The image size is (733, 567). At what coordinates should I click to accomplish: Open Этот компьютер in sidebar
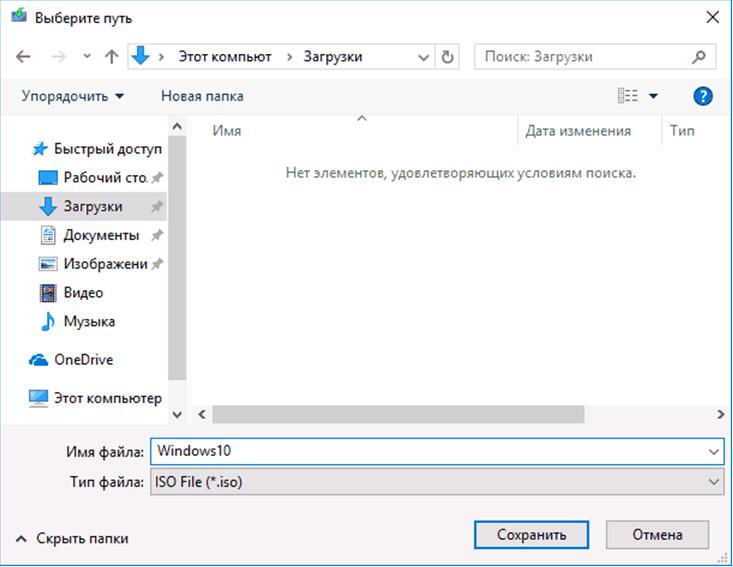click(x=107, y=398)
